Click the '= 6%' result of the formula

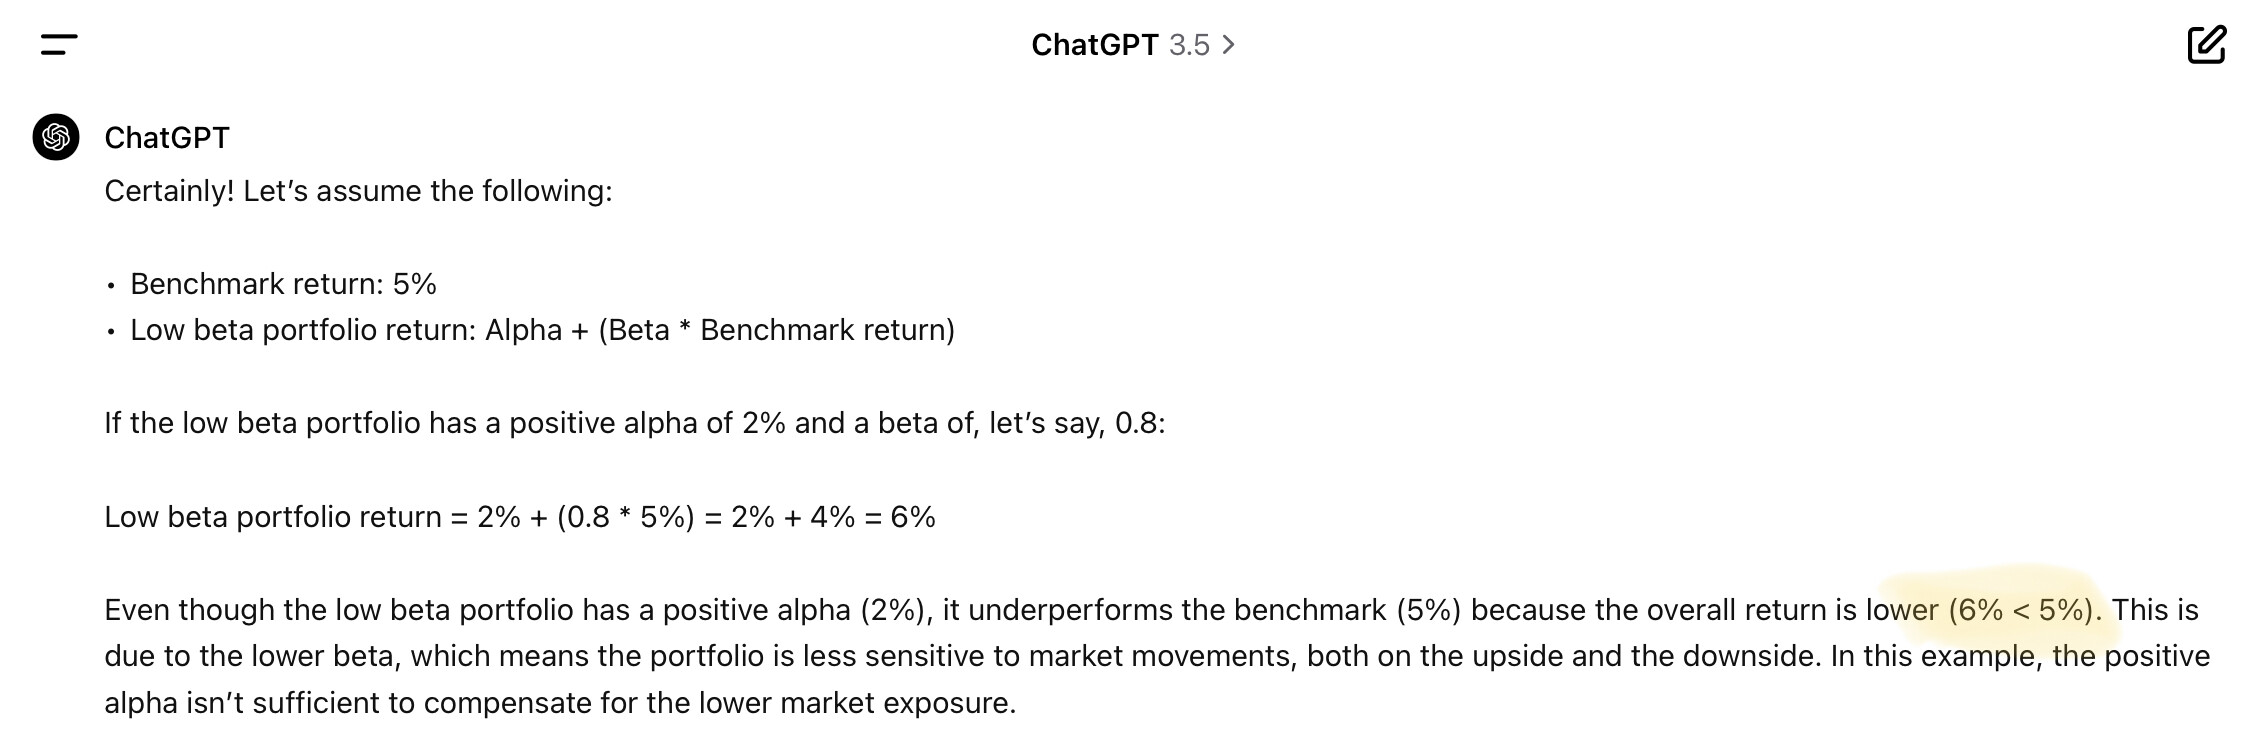[x=900, y=517]
